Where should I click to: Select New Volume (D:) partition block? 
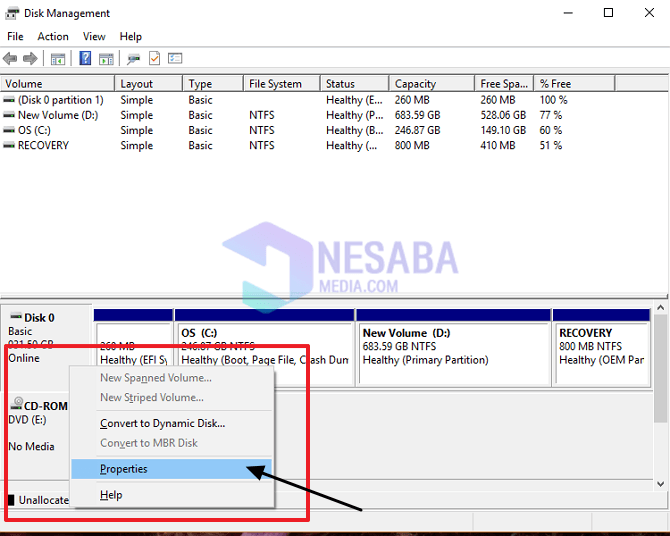click(453, 352)
